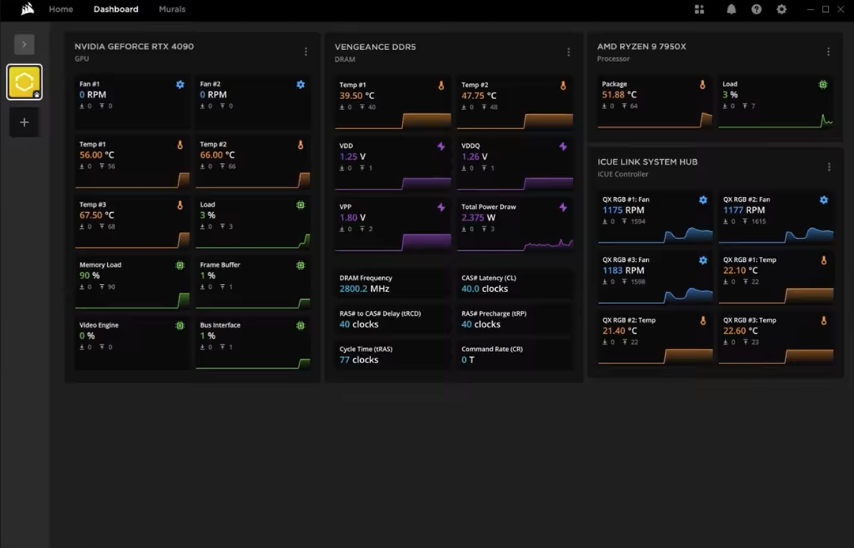
Task: Open the Home tab
Action: point(61,9)
